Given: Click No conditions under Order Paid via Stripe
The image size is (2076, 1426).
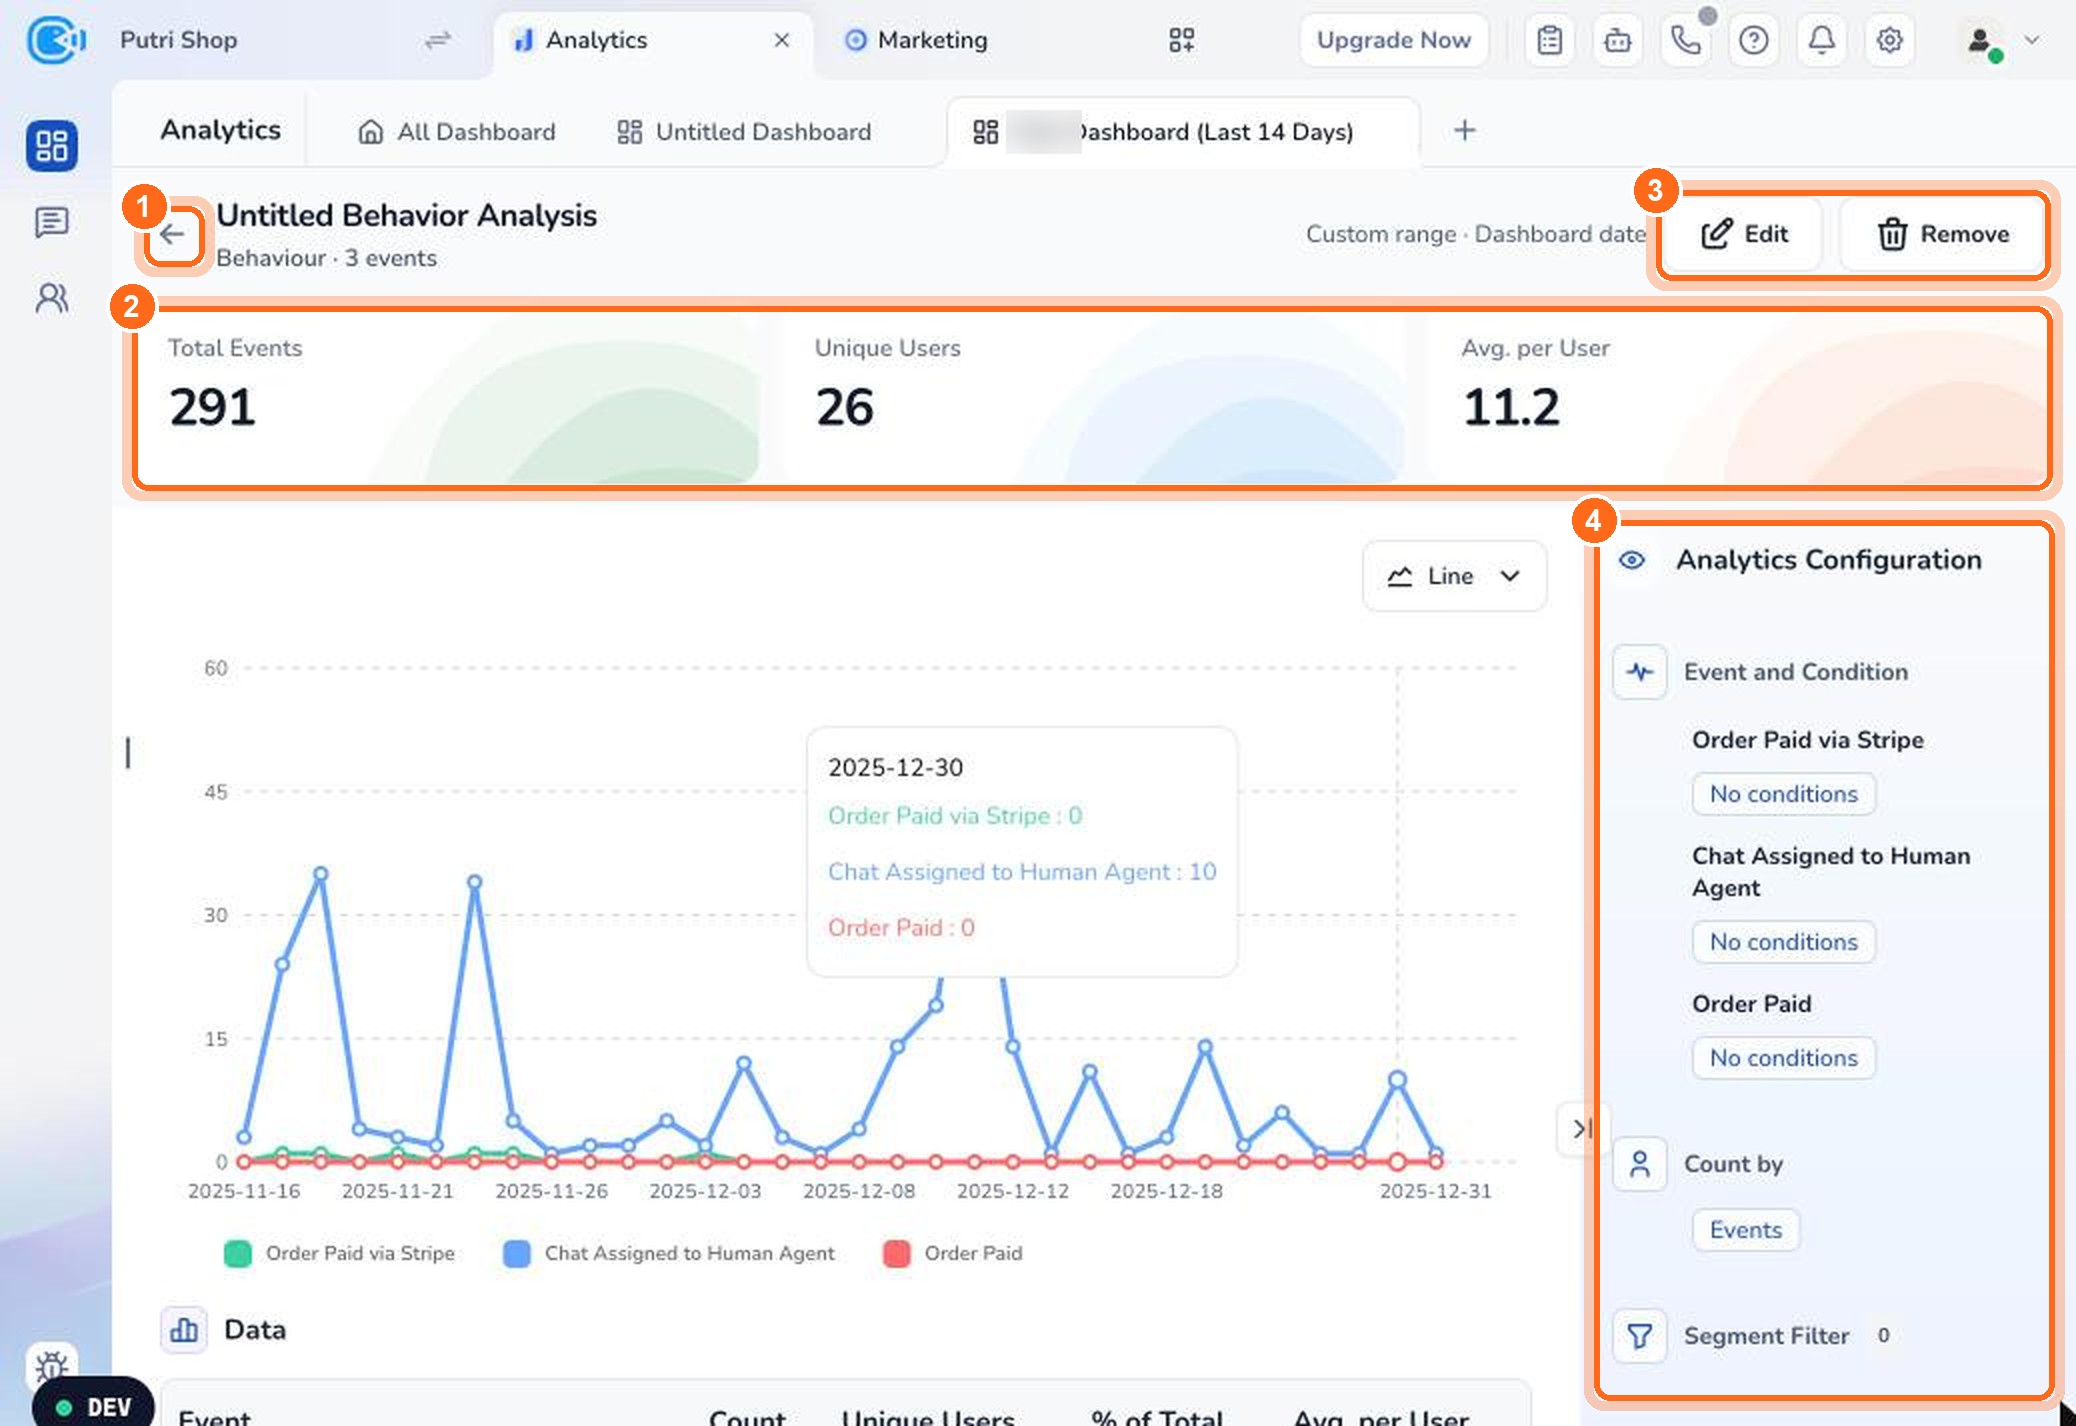Looking at the screenshot, I should [x=1783, y=794].
